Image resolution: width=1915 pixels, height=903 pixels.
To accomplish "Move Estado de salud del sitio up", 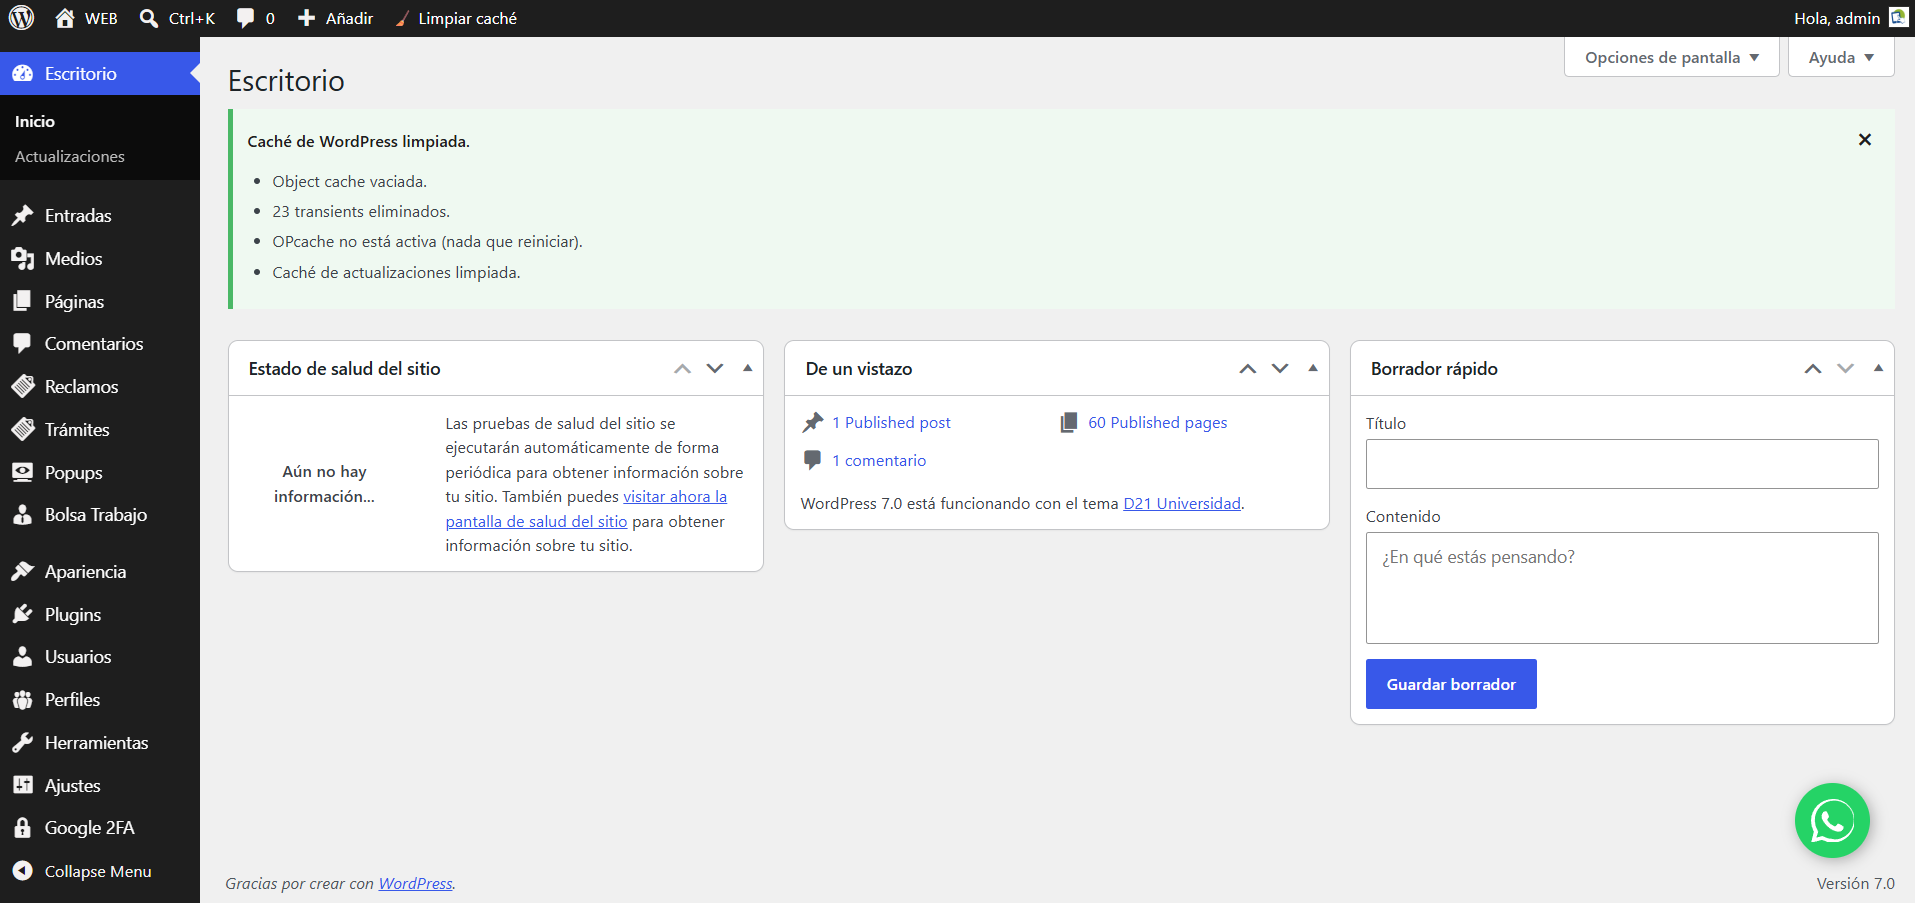I will [x=682, y=369].
